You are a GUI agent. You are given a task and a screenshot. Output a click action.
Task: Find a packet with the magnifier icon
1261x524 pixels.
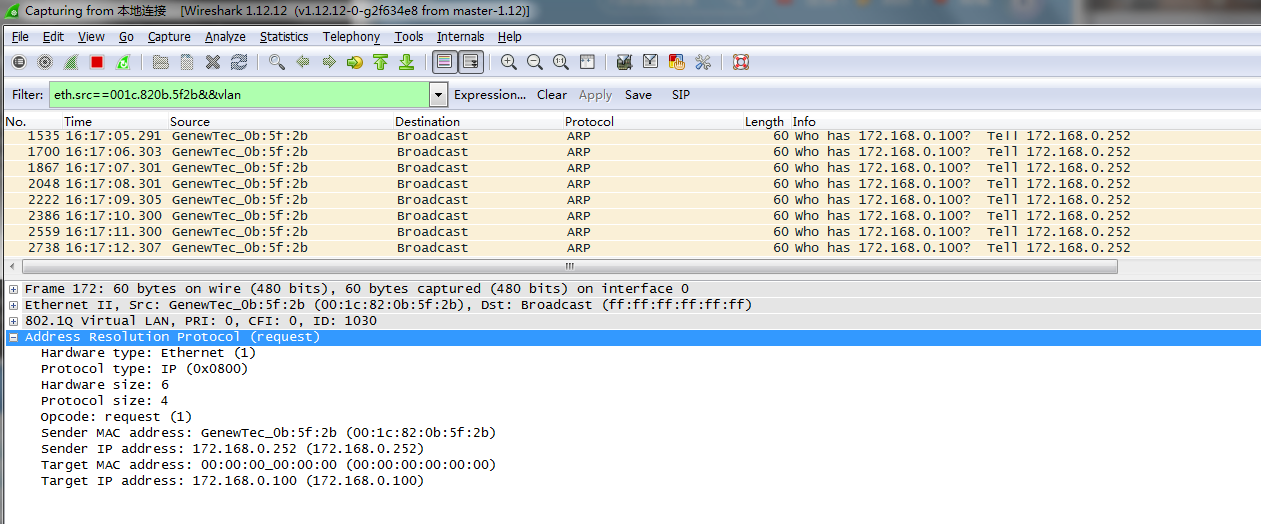tap(277, 62)
